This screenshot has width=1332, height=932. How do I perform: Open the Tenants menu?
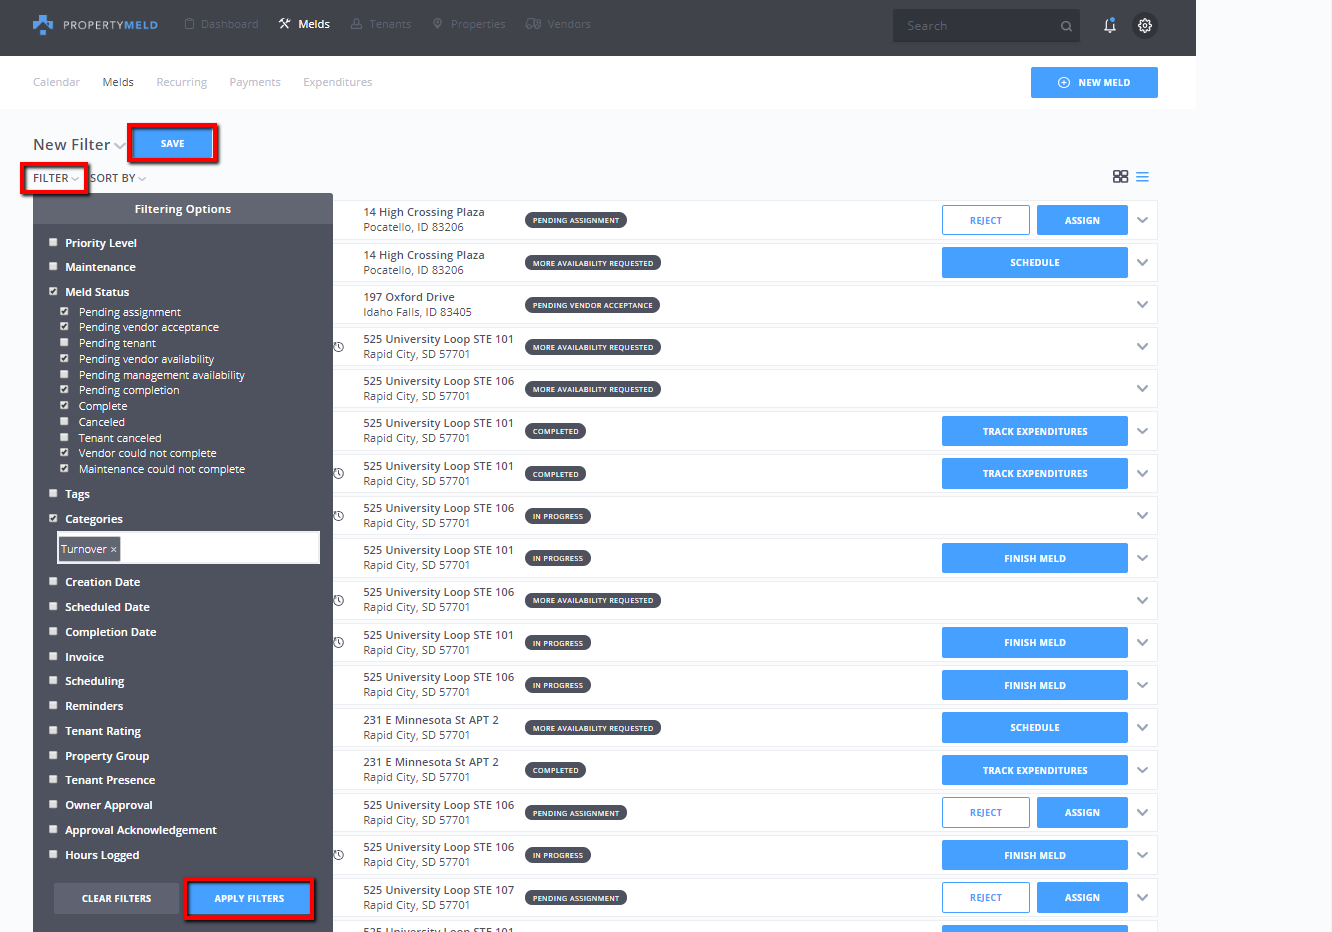[381, 24]
